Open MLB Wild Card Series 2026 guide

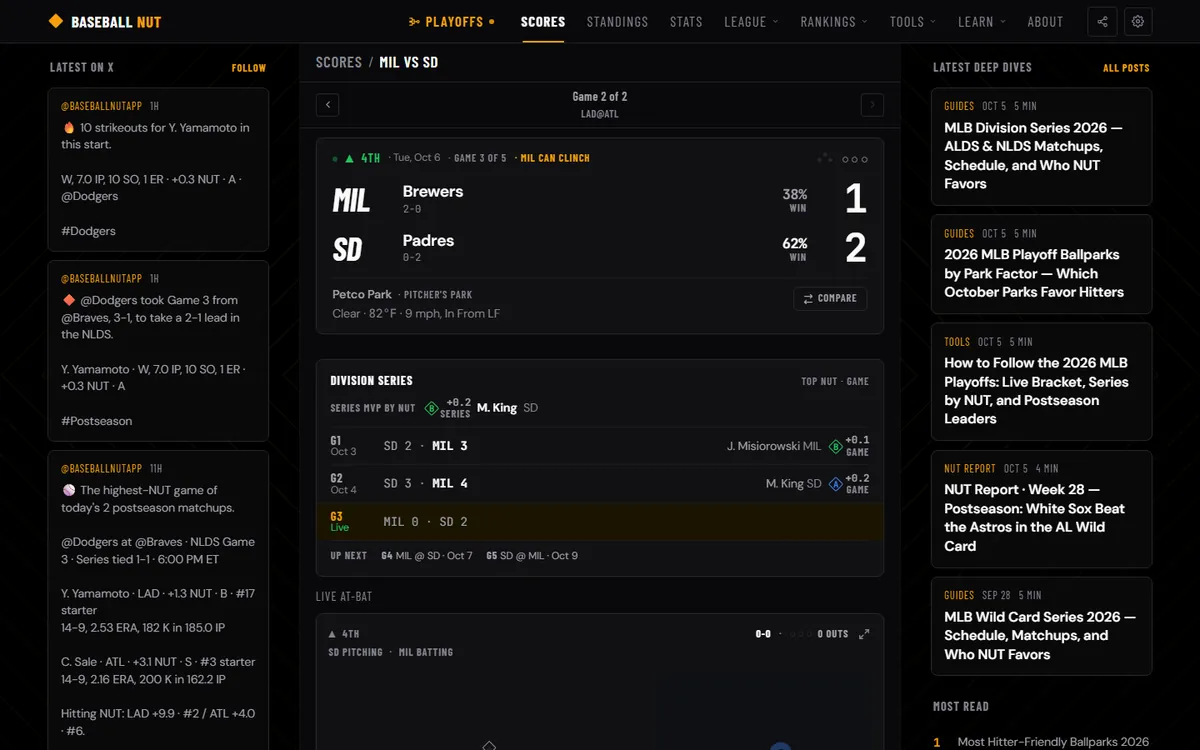point(1041,626)
